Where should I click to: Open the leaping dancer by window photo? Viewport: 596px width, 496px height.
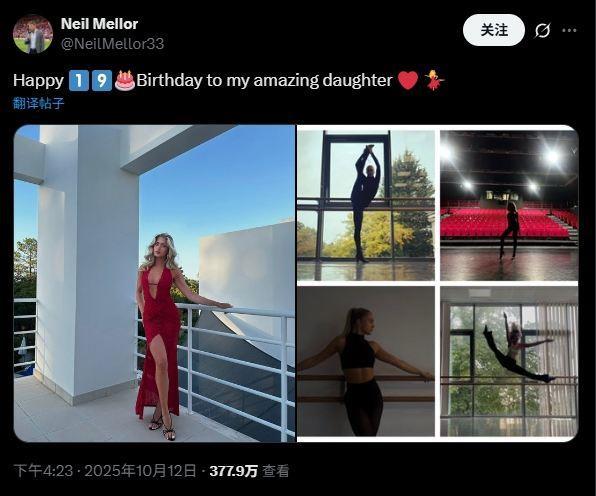click(x=509, y=361)
